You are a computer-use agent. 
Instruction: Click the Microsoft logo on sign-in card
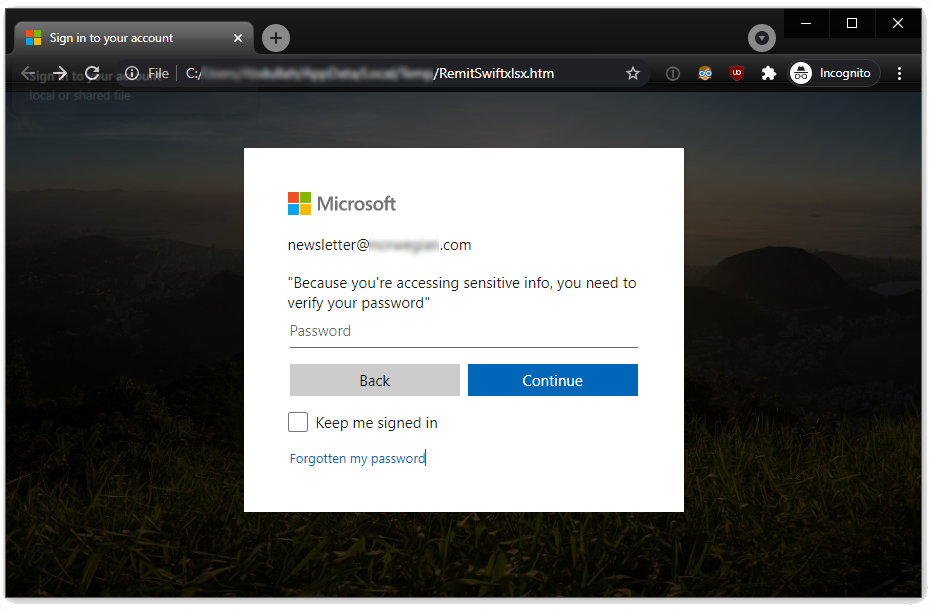(342, 203)
